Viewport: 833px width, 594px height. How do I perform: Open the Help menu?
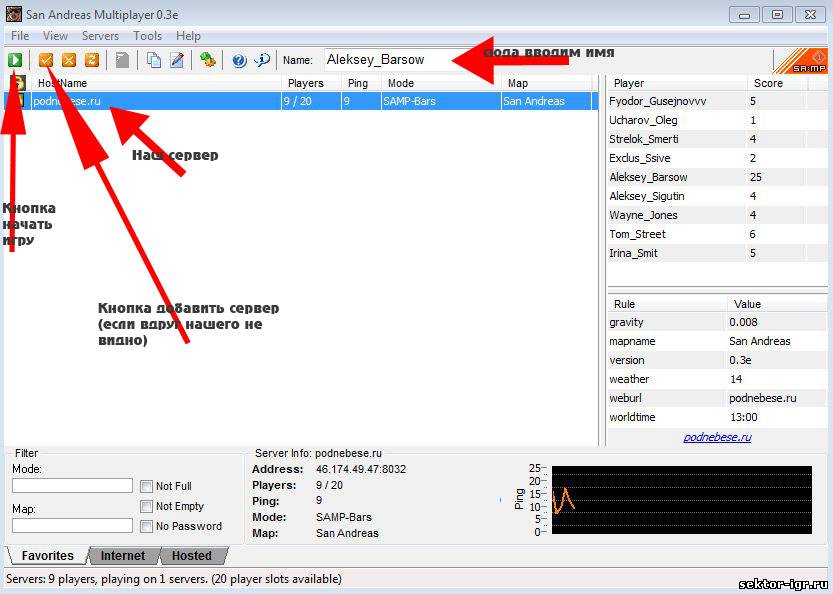click(x=188, y=36)
